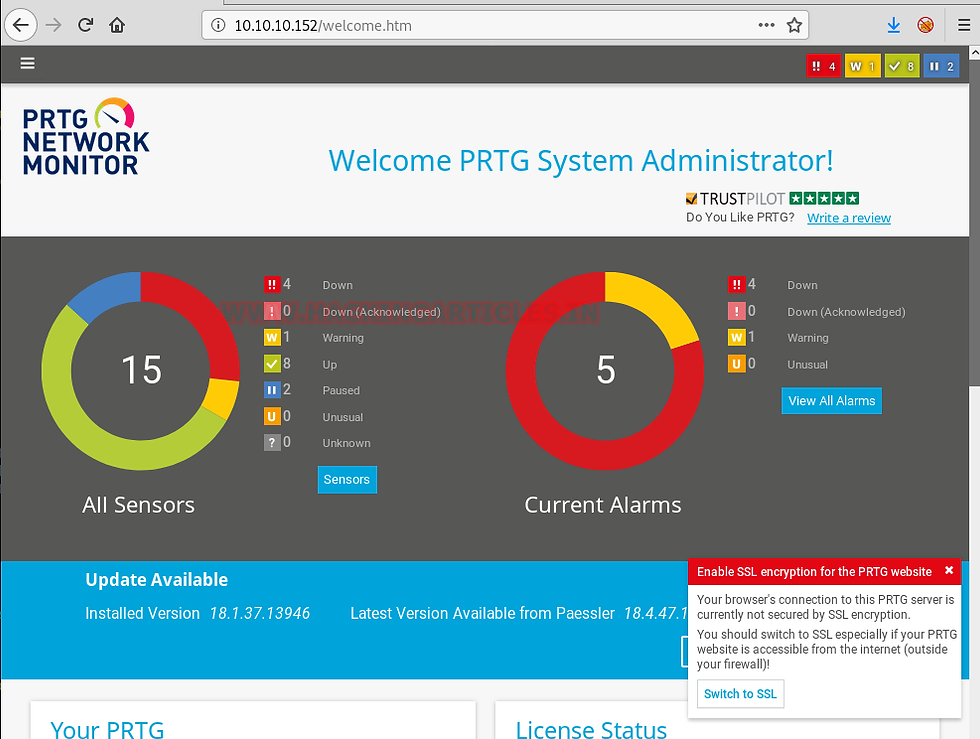Click the Up label in All Sensors legend
This screenshot has height=739, width=980.
(330, 364)
